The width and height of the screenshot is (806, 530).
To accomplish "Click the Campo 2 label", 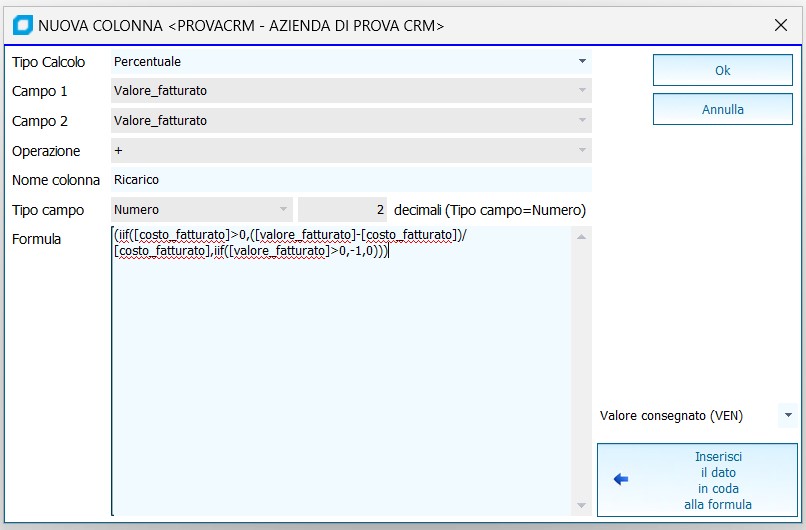I will pyautogui.click(x=40, y=121).
